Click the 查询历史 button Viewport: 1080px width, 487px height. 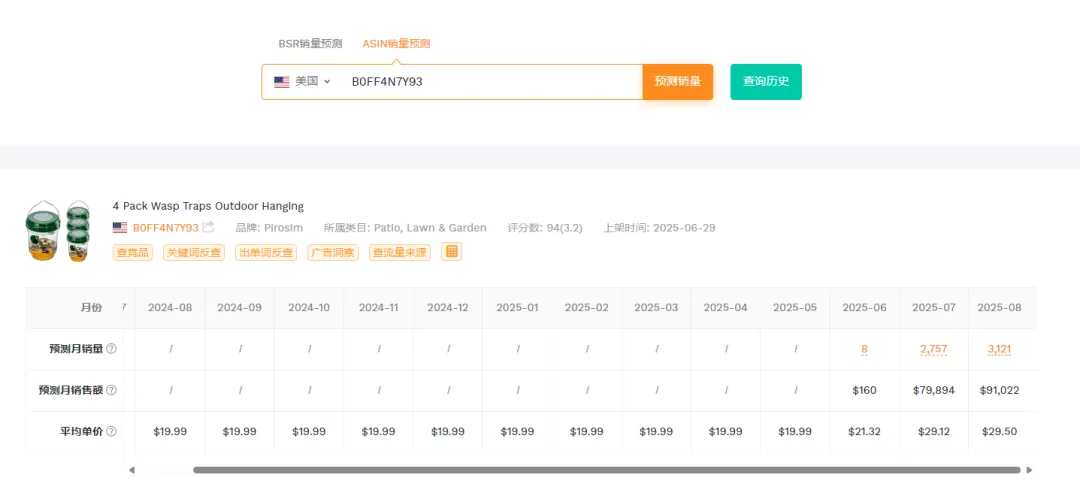(x=766, y=81)
